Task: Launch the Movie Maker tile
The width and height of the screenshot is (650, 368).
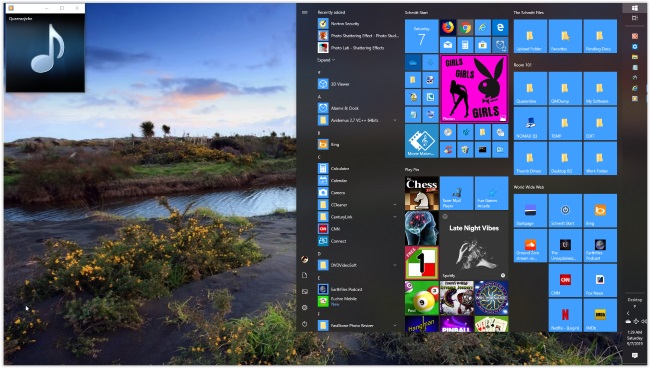Action: 422,141
